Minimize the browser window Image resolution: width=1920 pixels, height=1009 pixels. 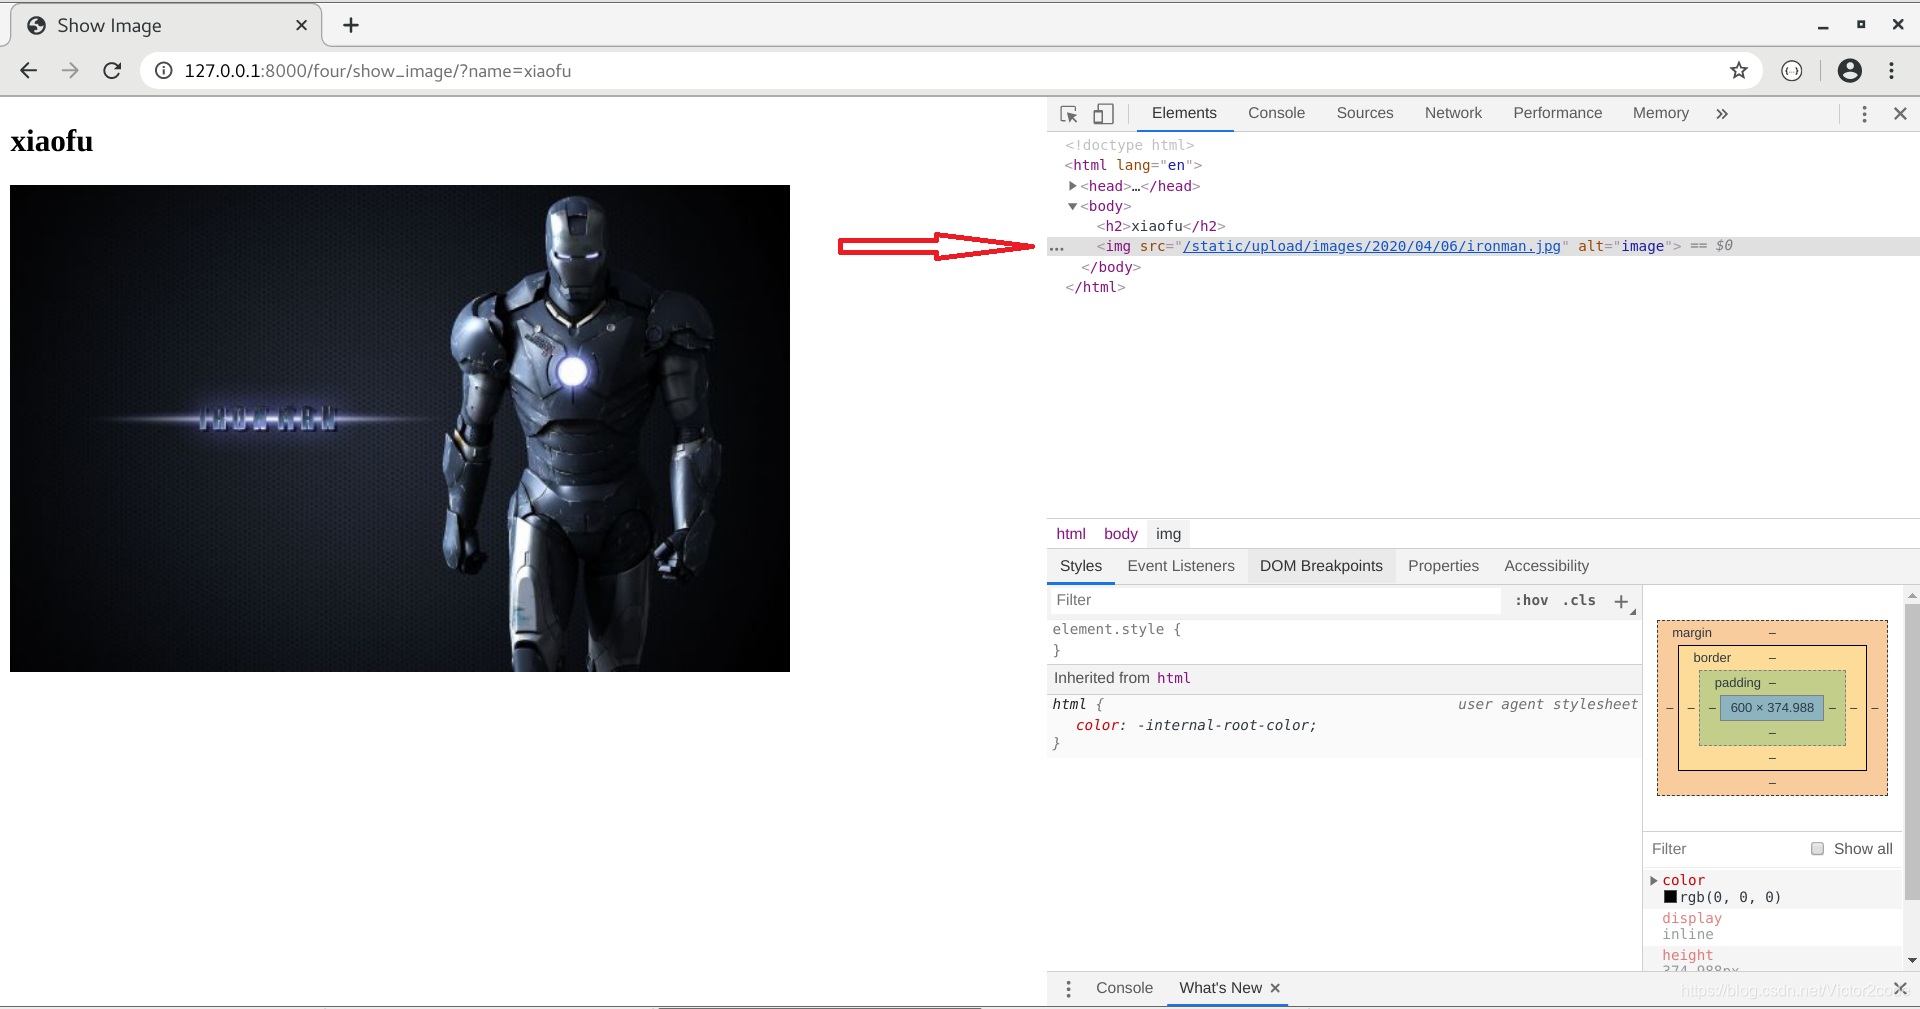[x=1823, y=25]
